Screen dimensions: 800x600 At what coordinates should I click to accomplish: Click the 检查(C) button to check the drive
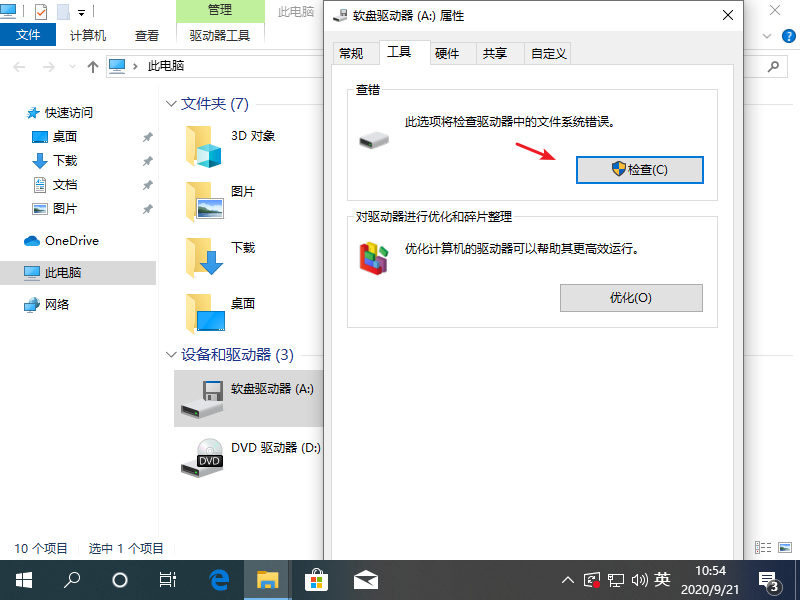point(639,169)
